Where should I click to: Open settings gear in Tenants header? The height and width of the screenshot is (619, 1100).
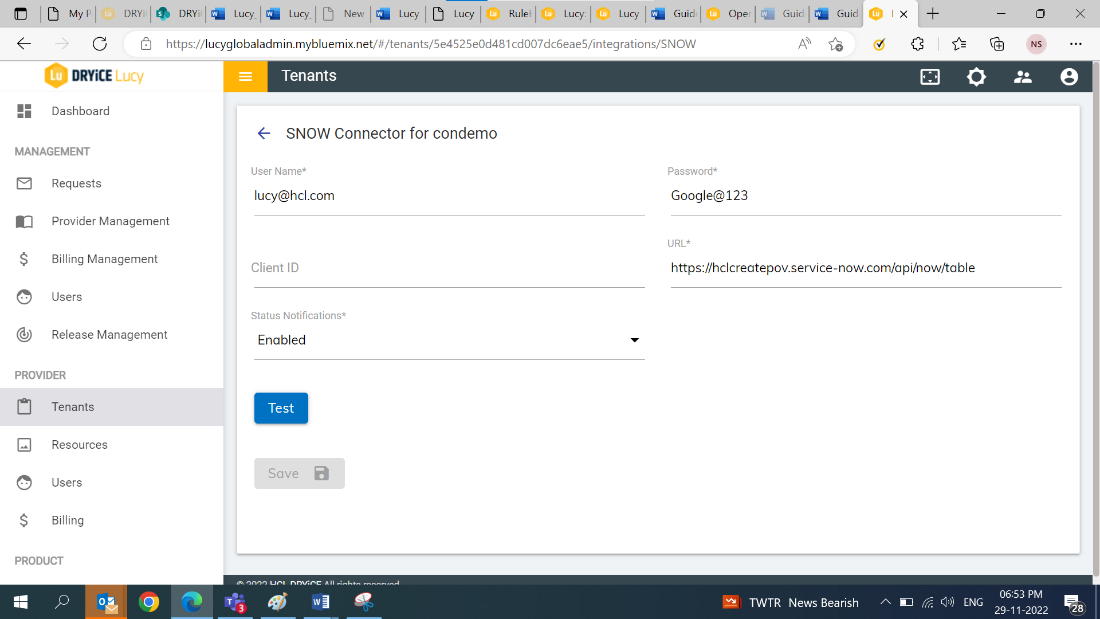(x=976, y=76)
